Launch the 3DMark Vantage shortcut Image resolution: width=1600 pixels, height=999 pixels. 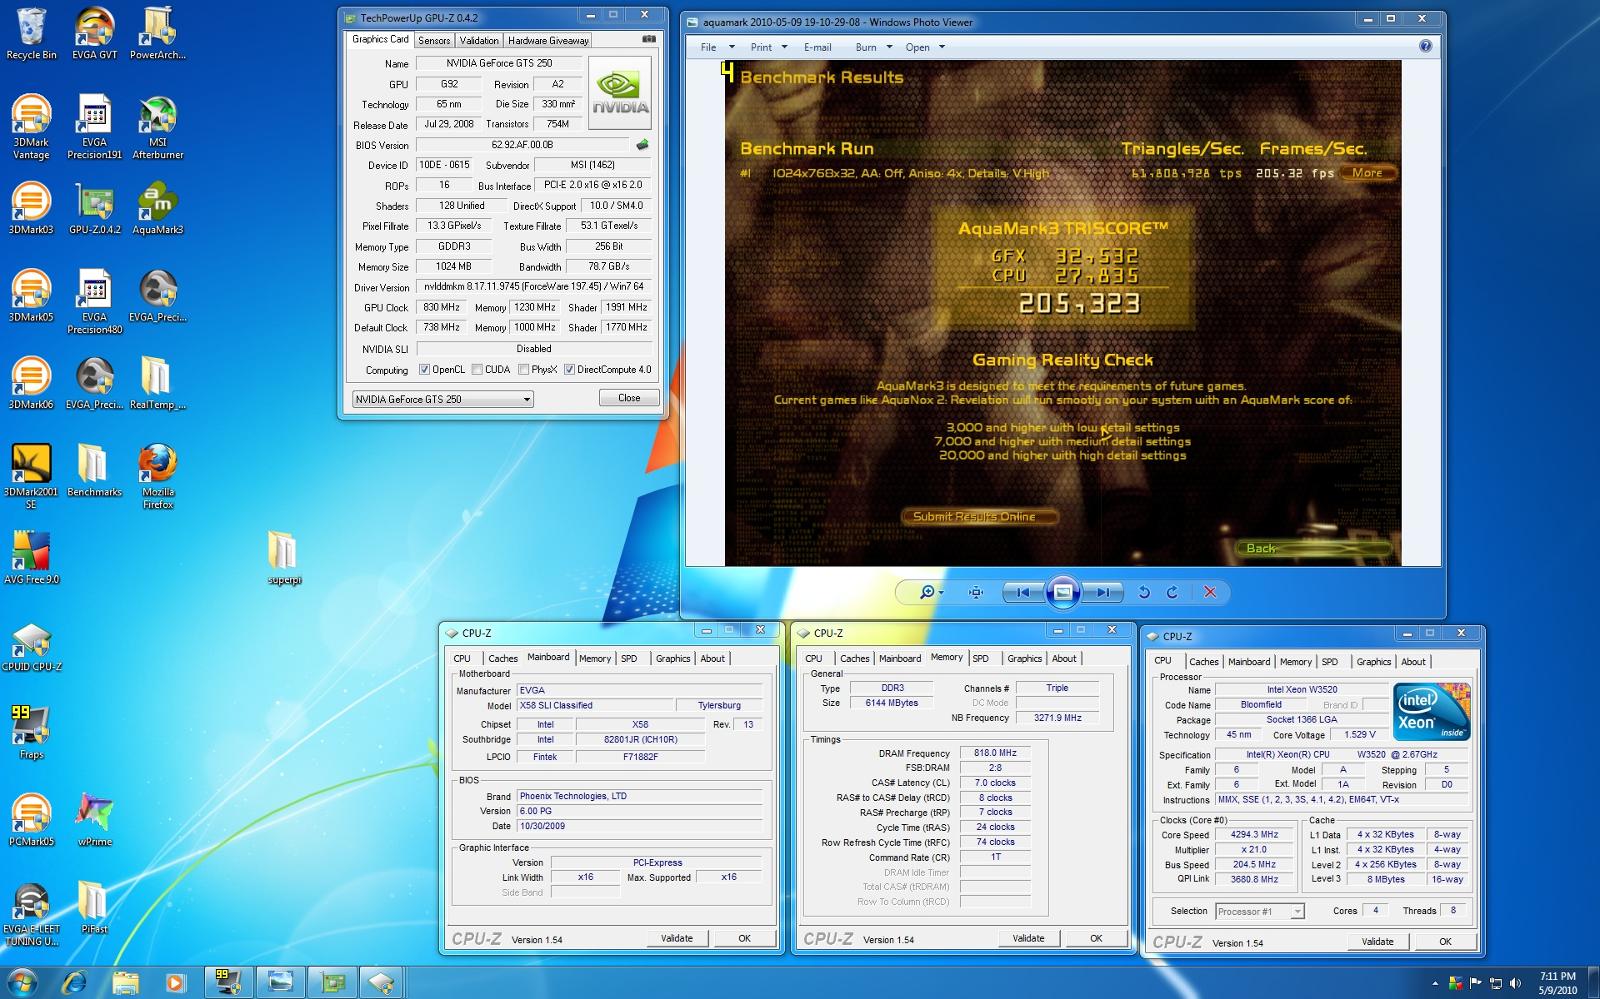click(x=31, y=127)
